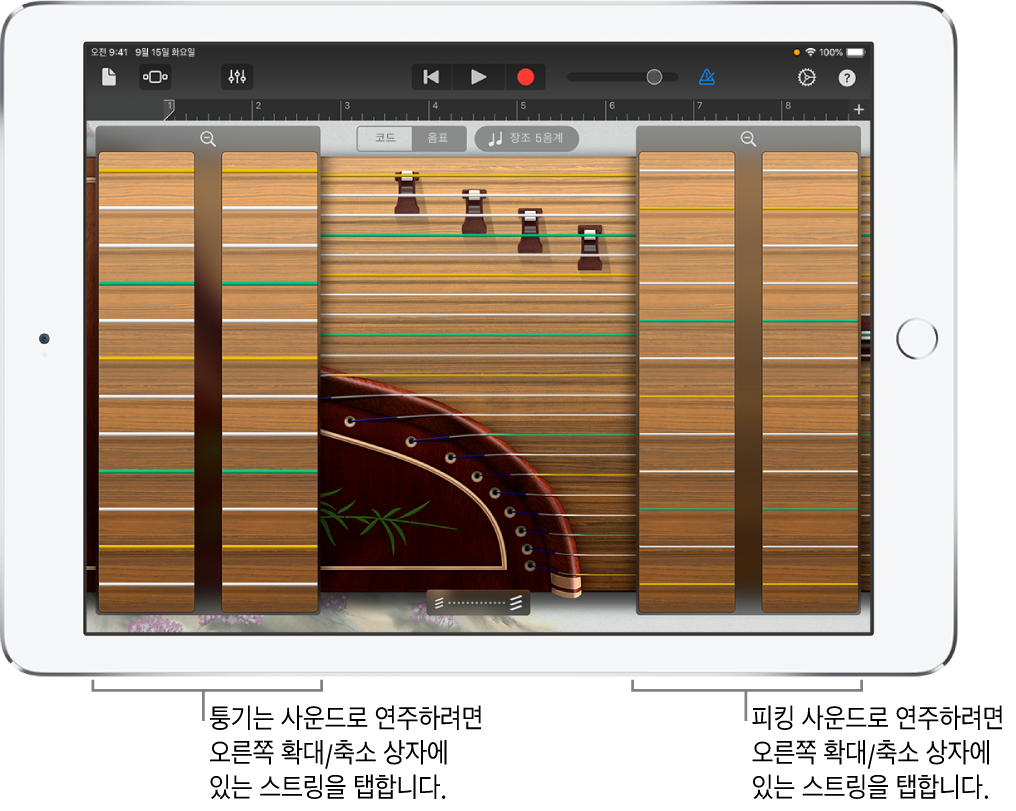
Task: Click the left zoom box magnifier icon
Action: click(x=208, y=139)
